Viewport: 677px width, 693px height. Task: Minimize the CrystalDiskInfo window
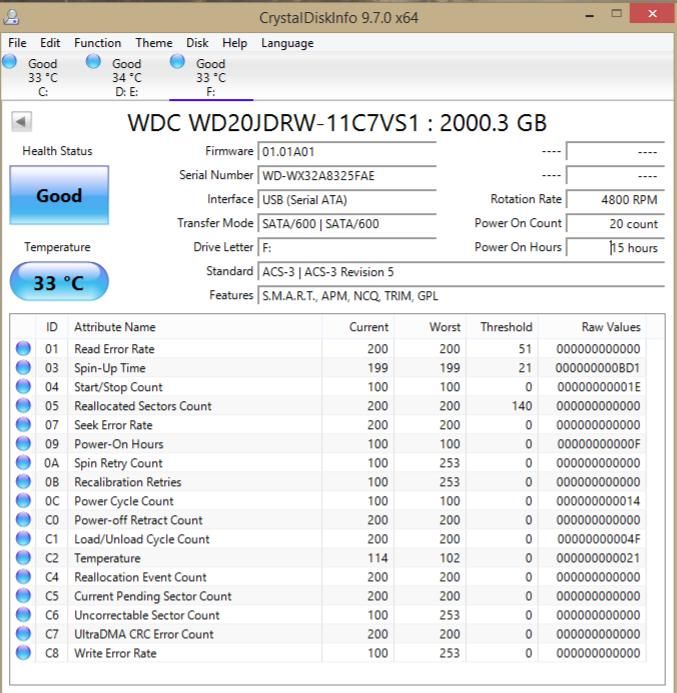point(590,16)
